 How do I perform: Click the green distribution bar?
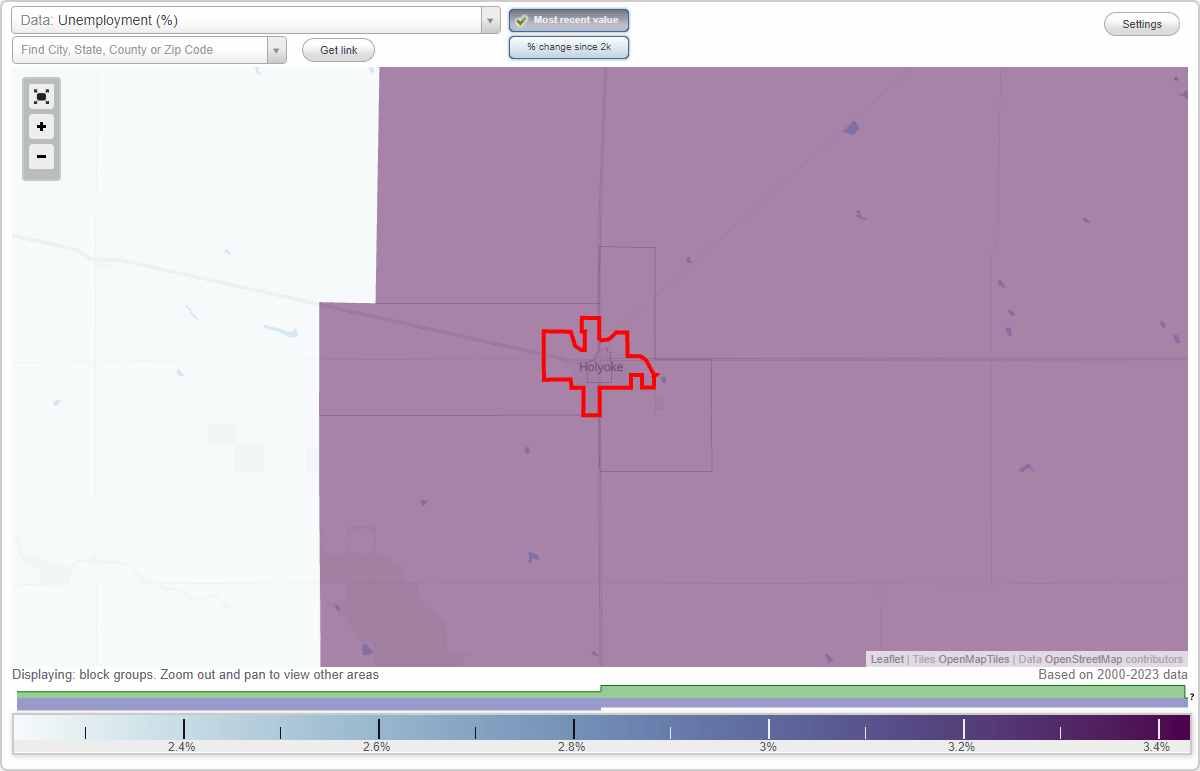pos(601,692)
